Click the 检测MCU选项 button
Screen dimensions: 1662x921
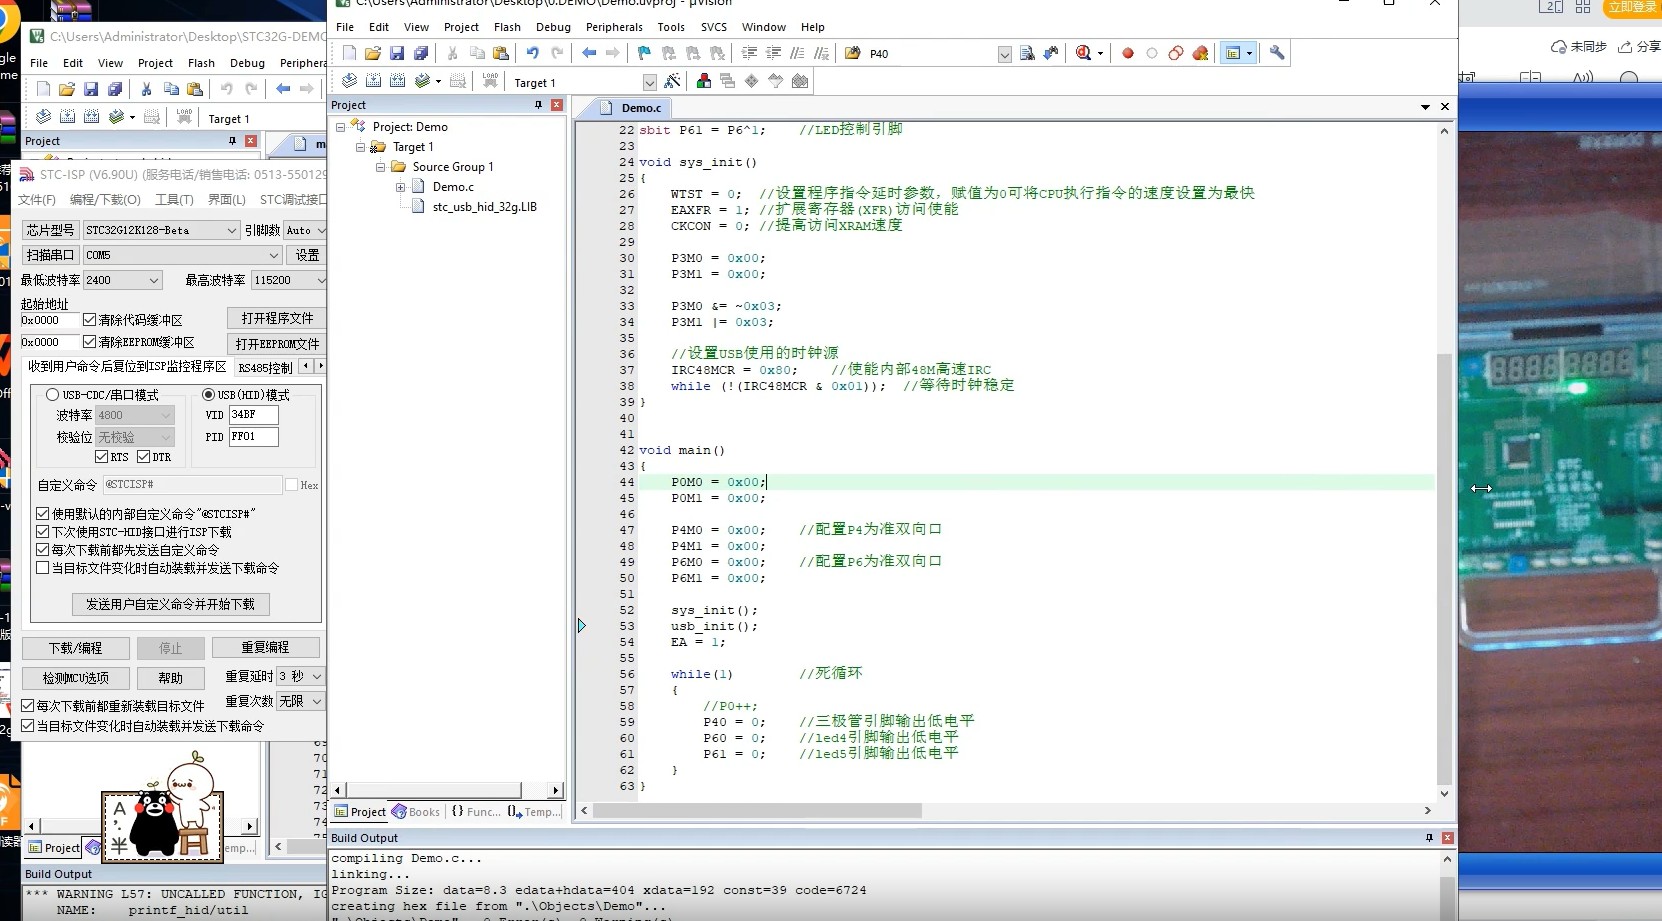(75, 678)
